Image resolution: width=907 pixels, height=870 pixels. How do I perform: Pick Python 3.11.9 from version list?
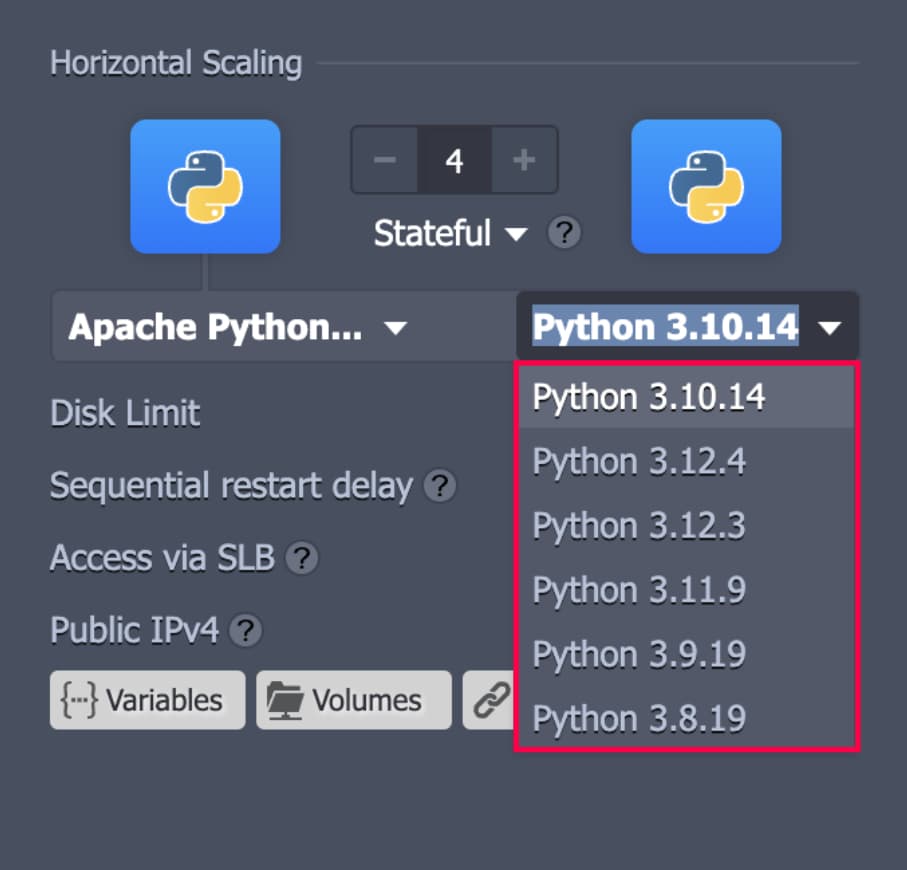(x=640, y=590)
